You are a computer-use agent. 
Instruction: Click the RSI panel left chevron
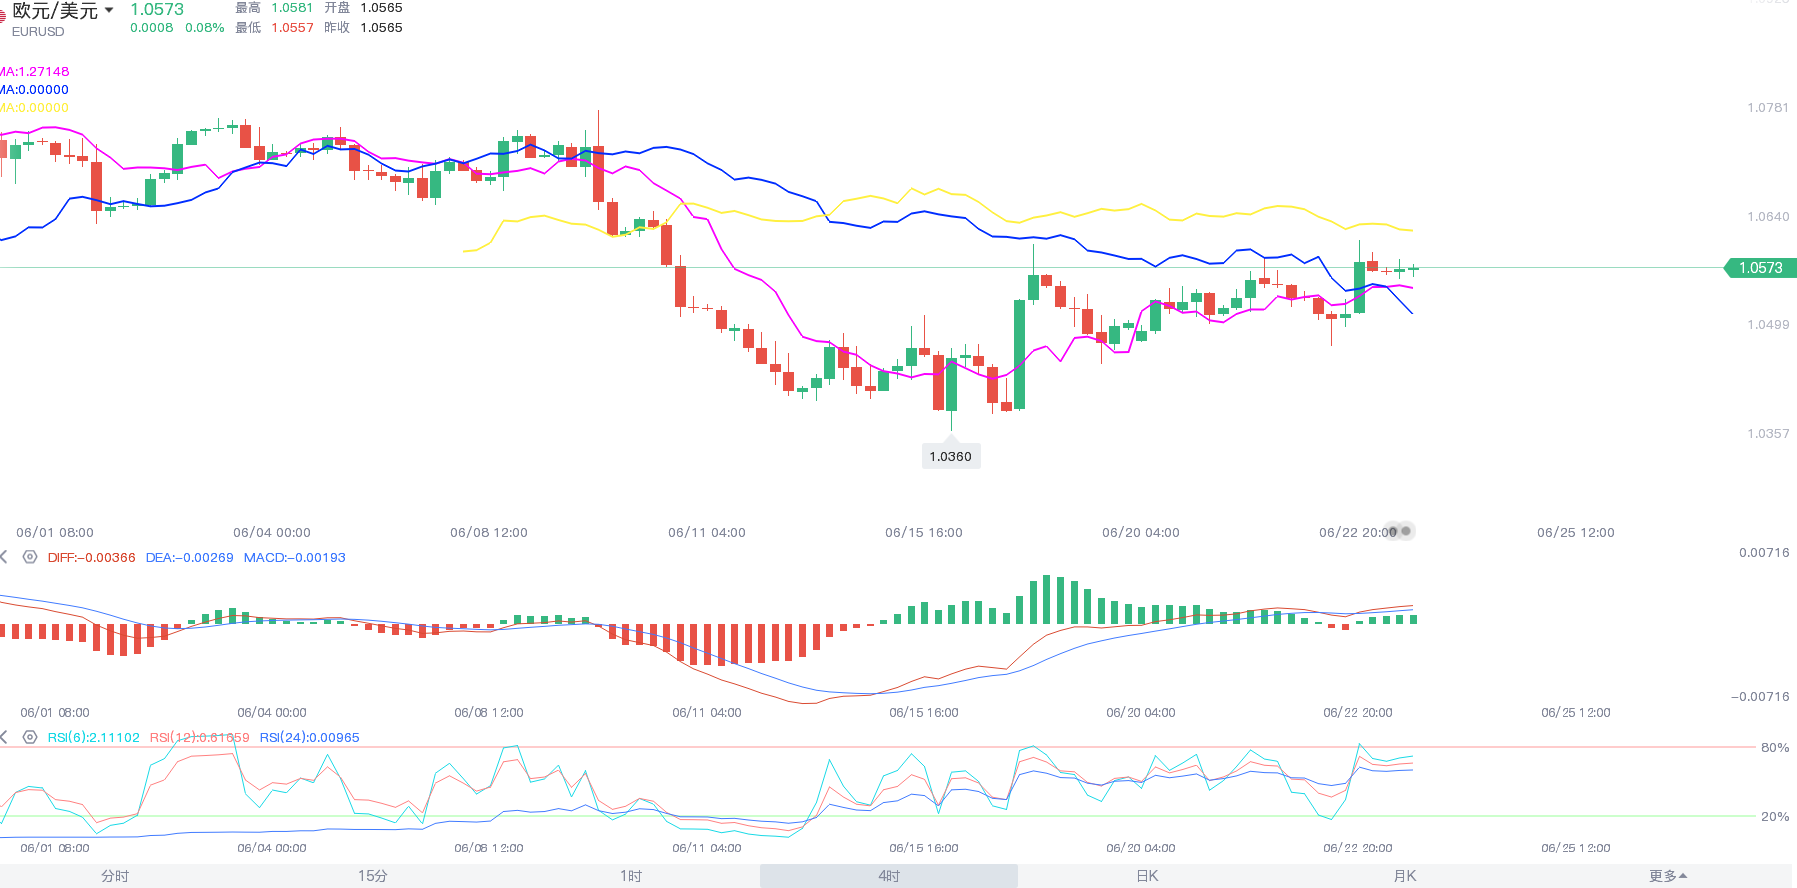[x=4, y=737]
